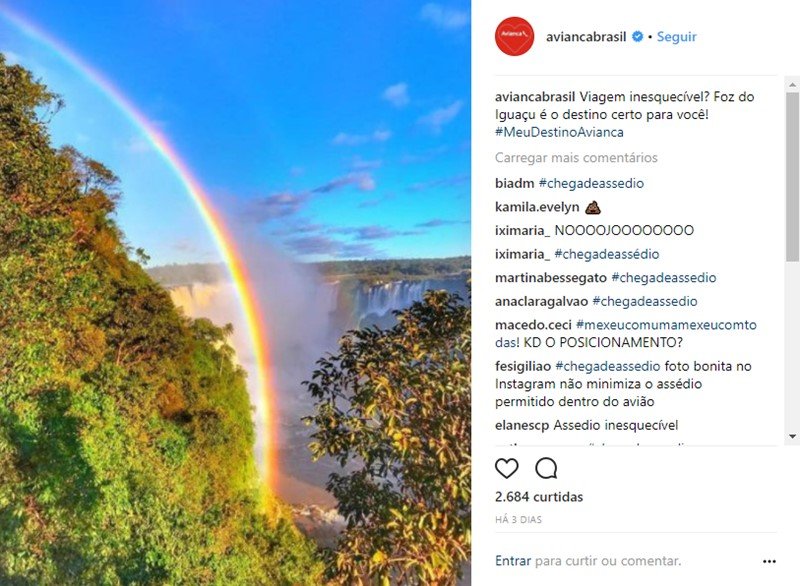Click the comments scrollbar thumb
800x586 pixels.
[792, 176]
